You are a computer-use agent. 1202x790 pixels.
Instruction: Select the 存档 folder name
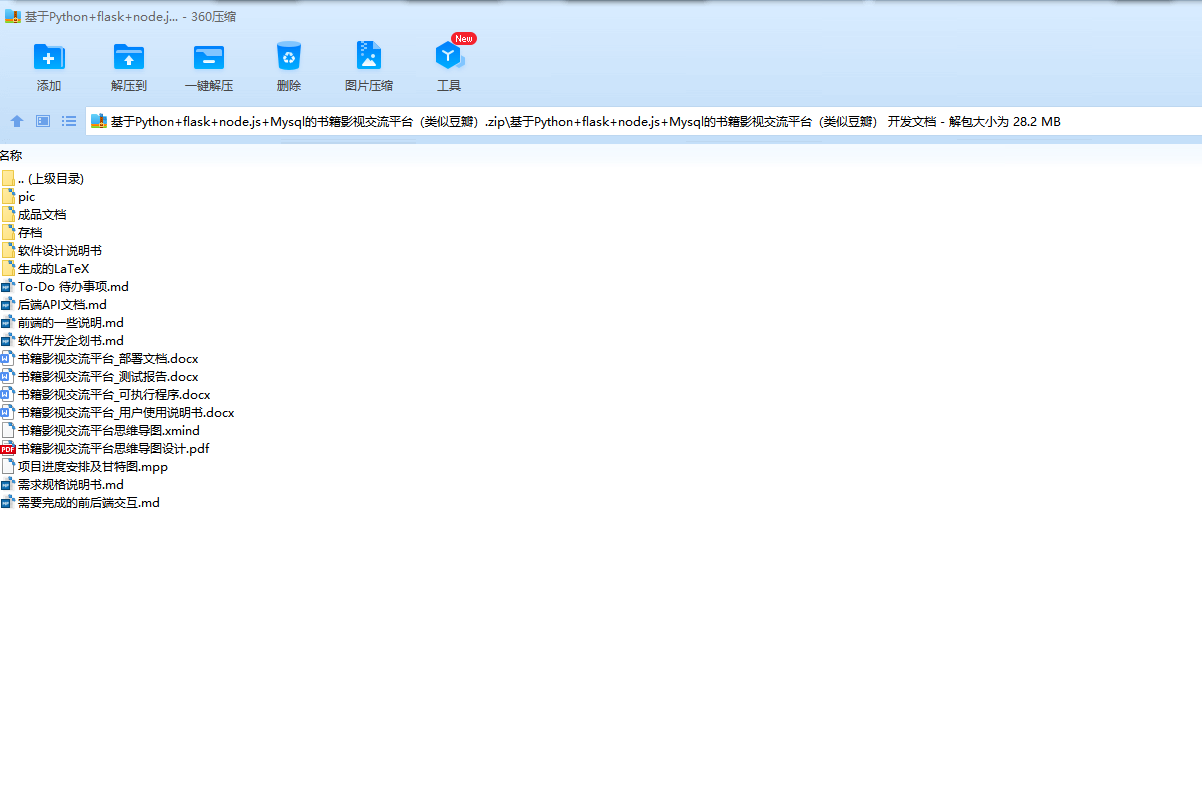(30, 233)
